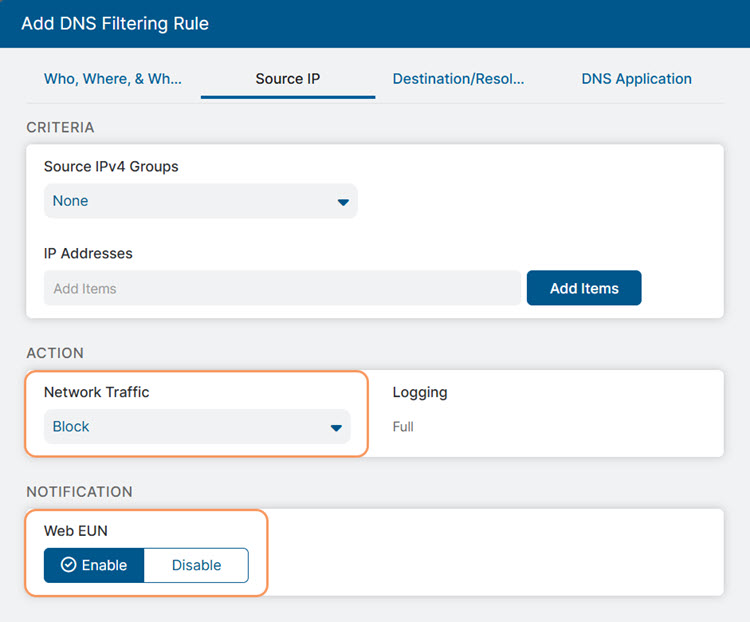Click the Source IPv4 Groups label

111,166
